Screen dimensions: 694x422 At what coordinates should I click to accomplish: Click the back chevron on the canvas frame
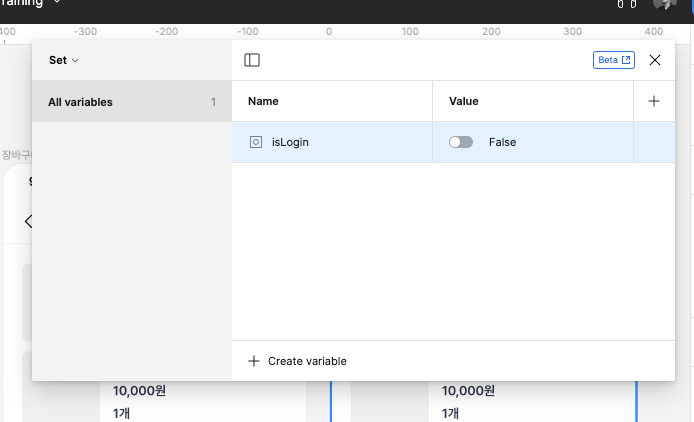coord(29,221)
